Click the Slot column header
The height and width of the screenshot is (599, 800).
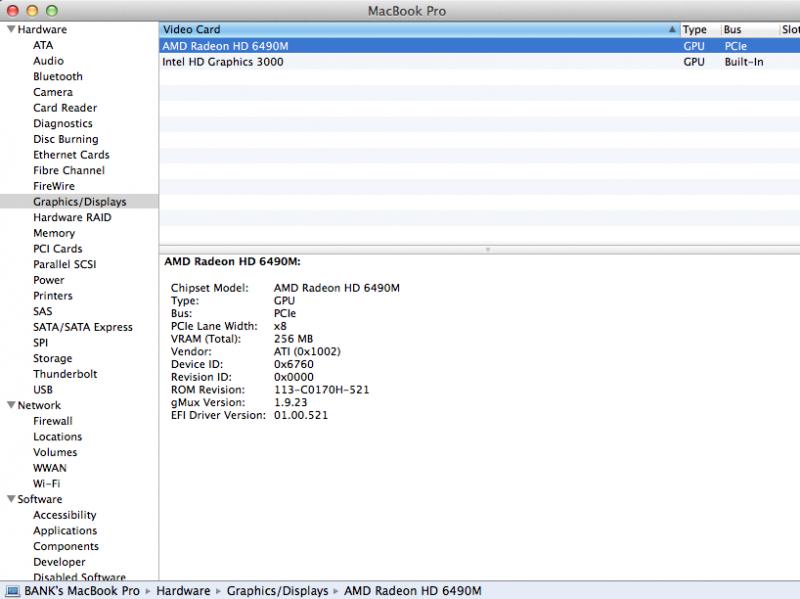790,30
